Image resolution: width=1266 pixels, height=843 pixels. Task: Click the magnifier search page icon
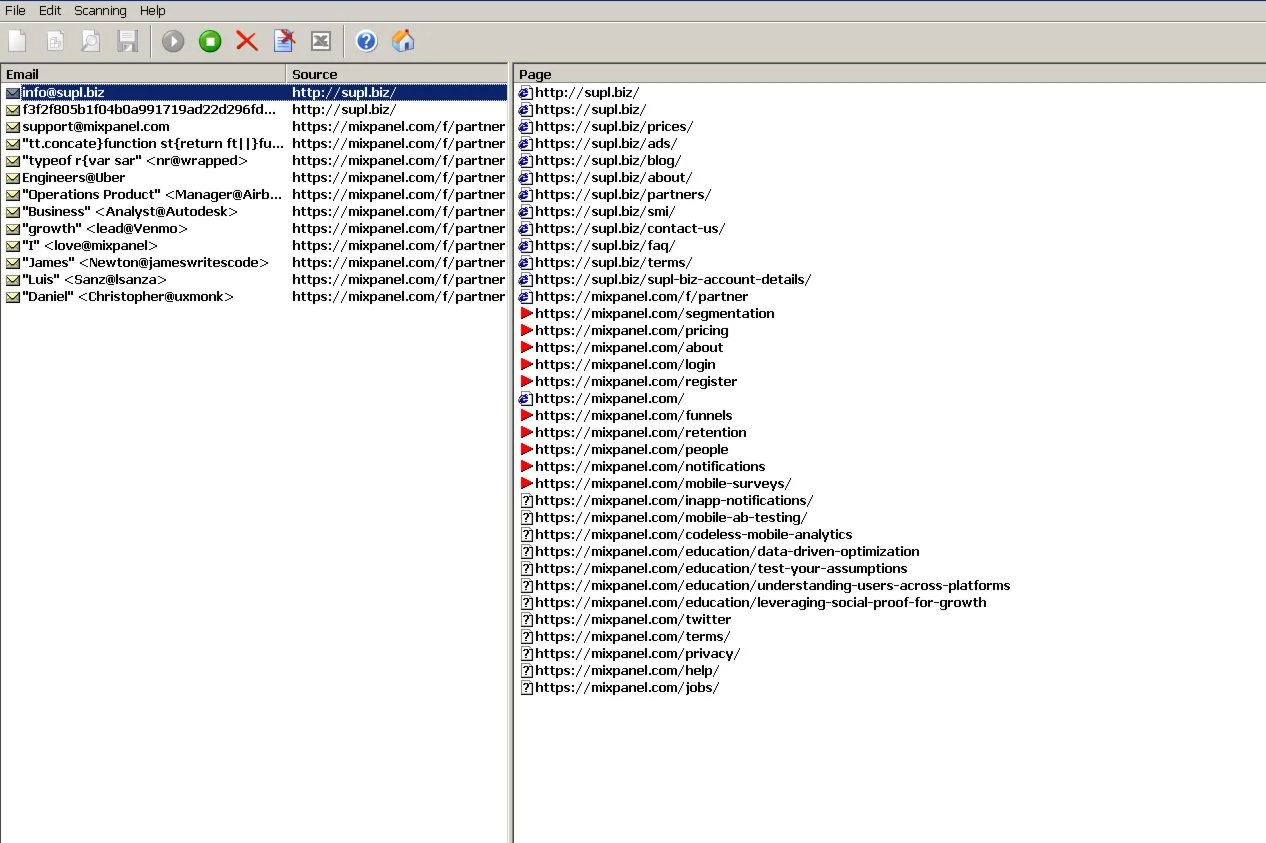pyautogui.click(x=90, y=41)
